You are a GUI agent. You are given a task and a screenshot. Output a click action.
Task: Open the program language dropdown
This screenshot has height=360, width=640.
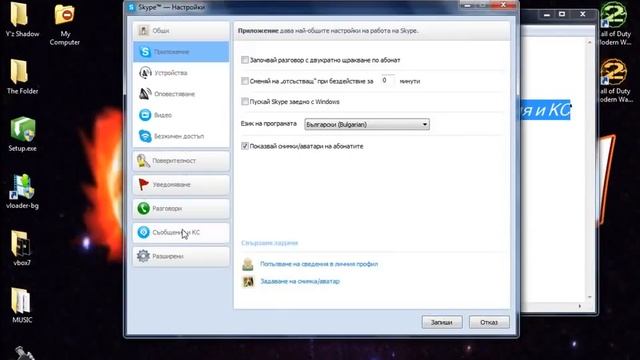pos(367,124)
